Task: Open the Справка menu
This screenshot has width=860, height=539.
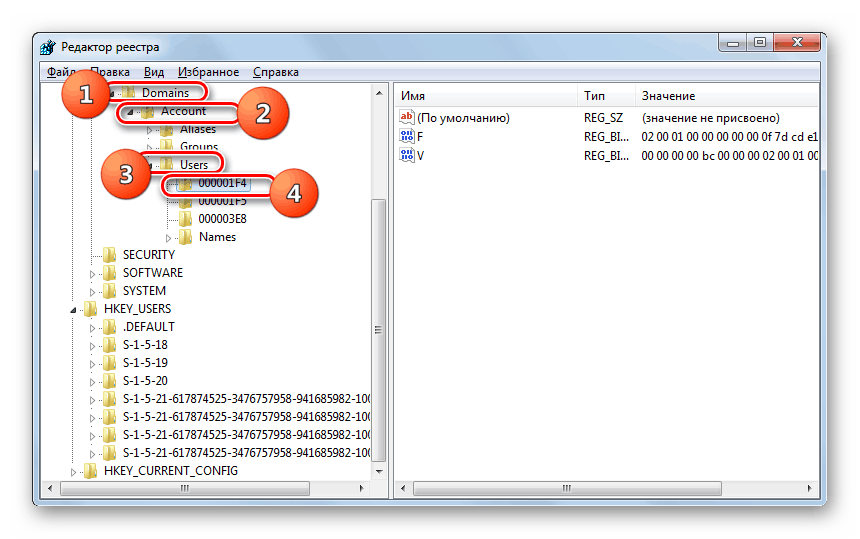Action: pos(276,72)
